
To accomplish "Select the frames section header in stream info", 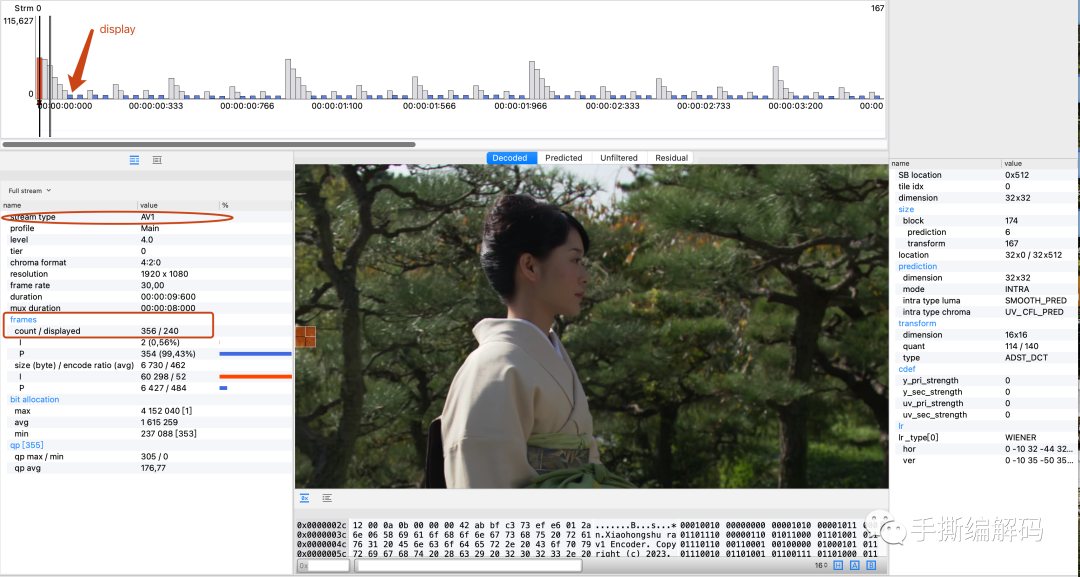I will pyautogui.click(x=23, y=319).
